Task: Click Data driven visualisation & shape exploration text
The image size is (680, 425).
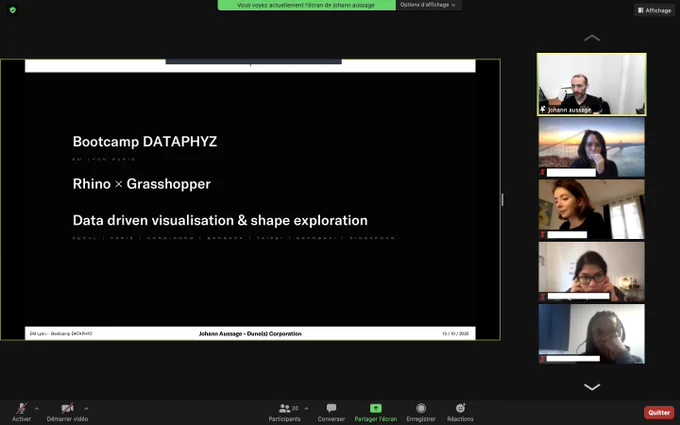Action: tap(220, 220)
